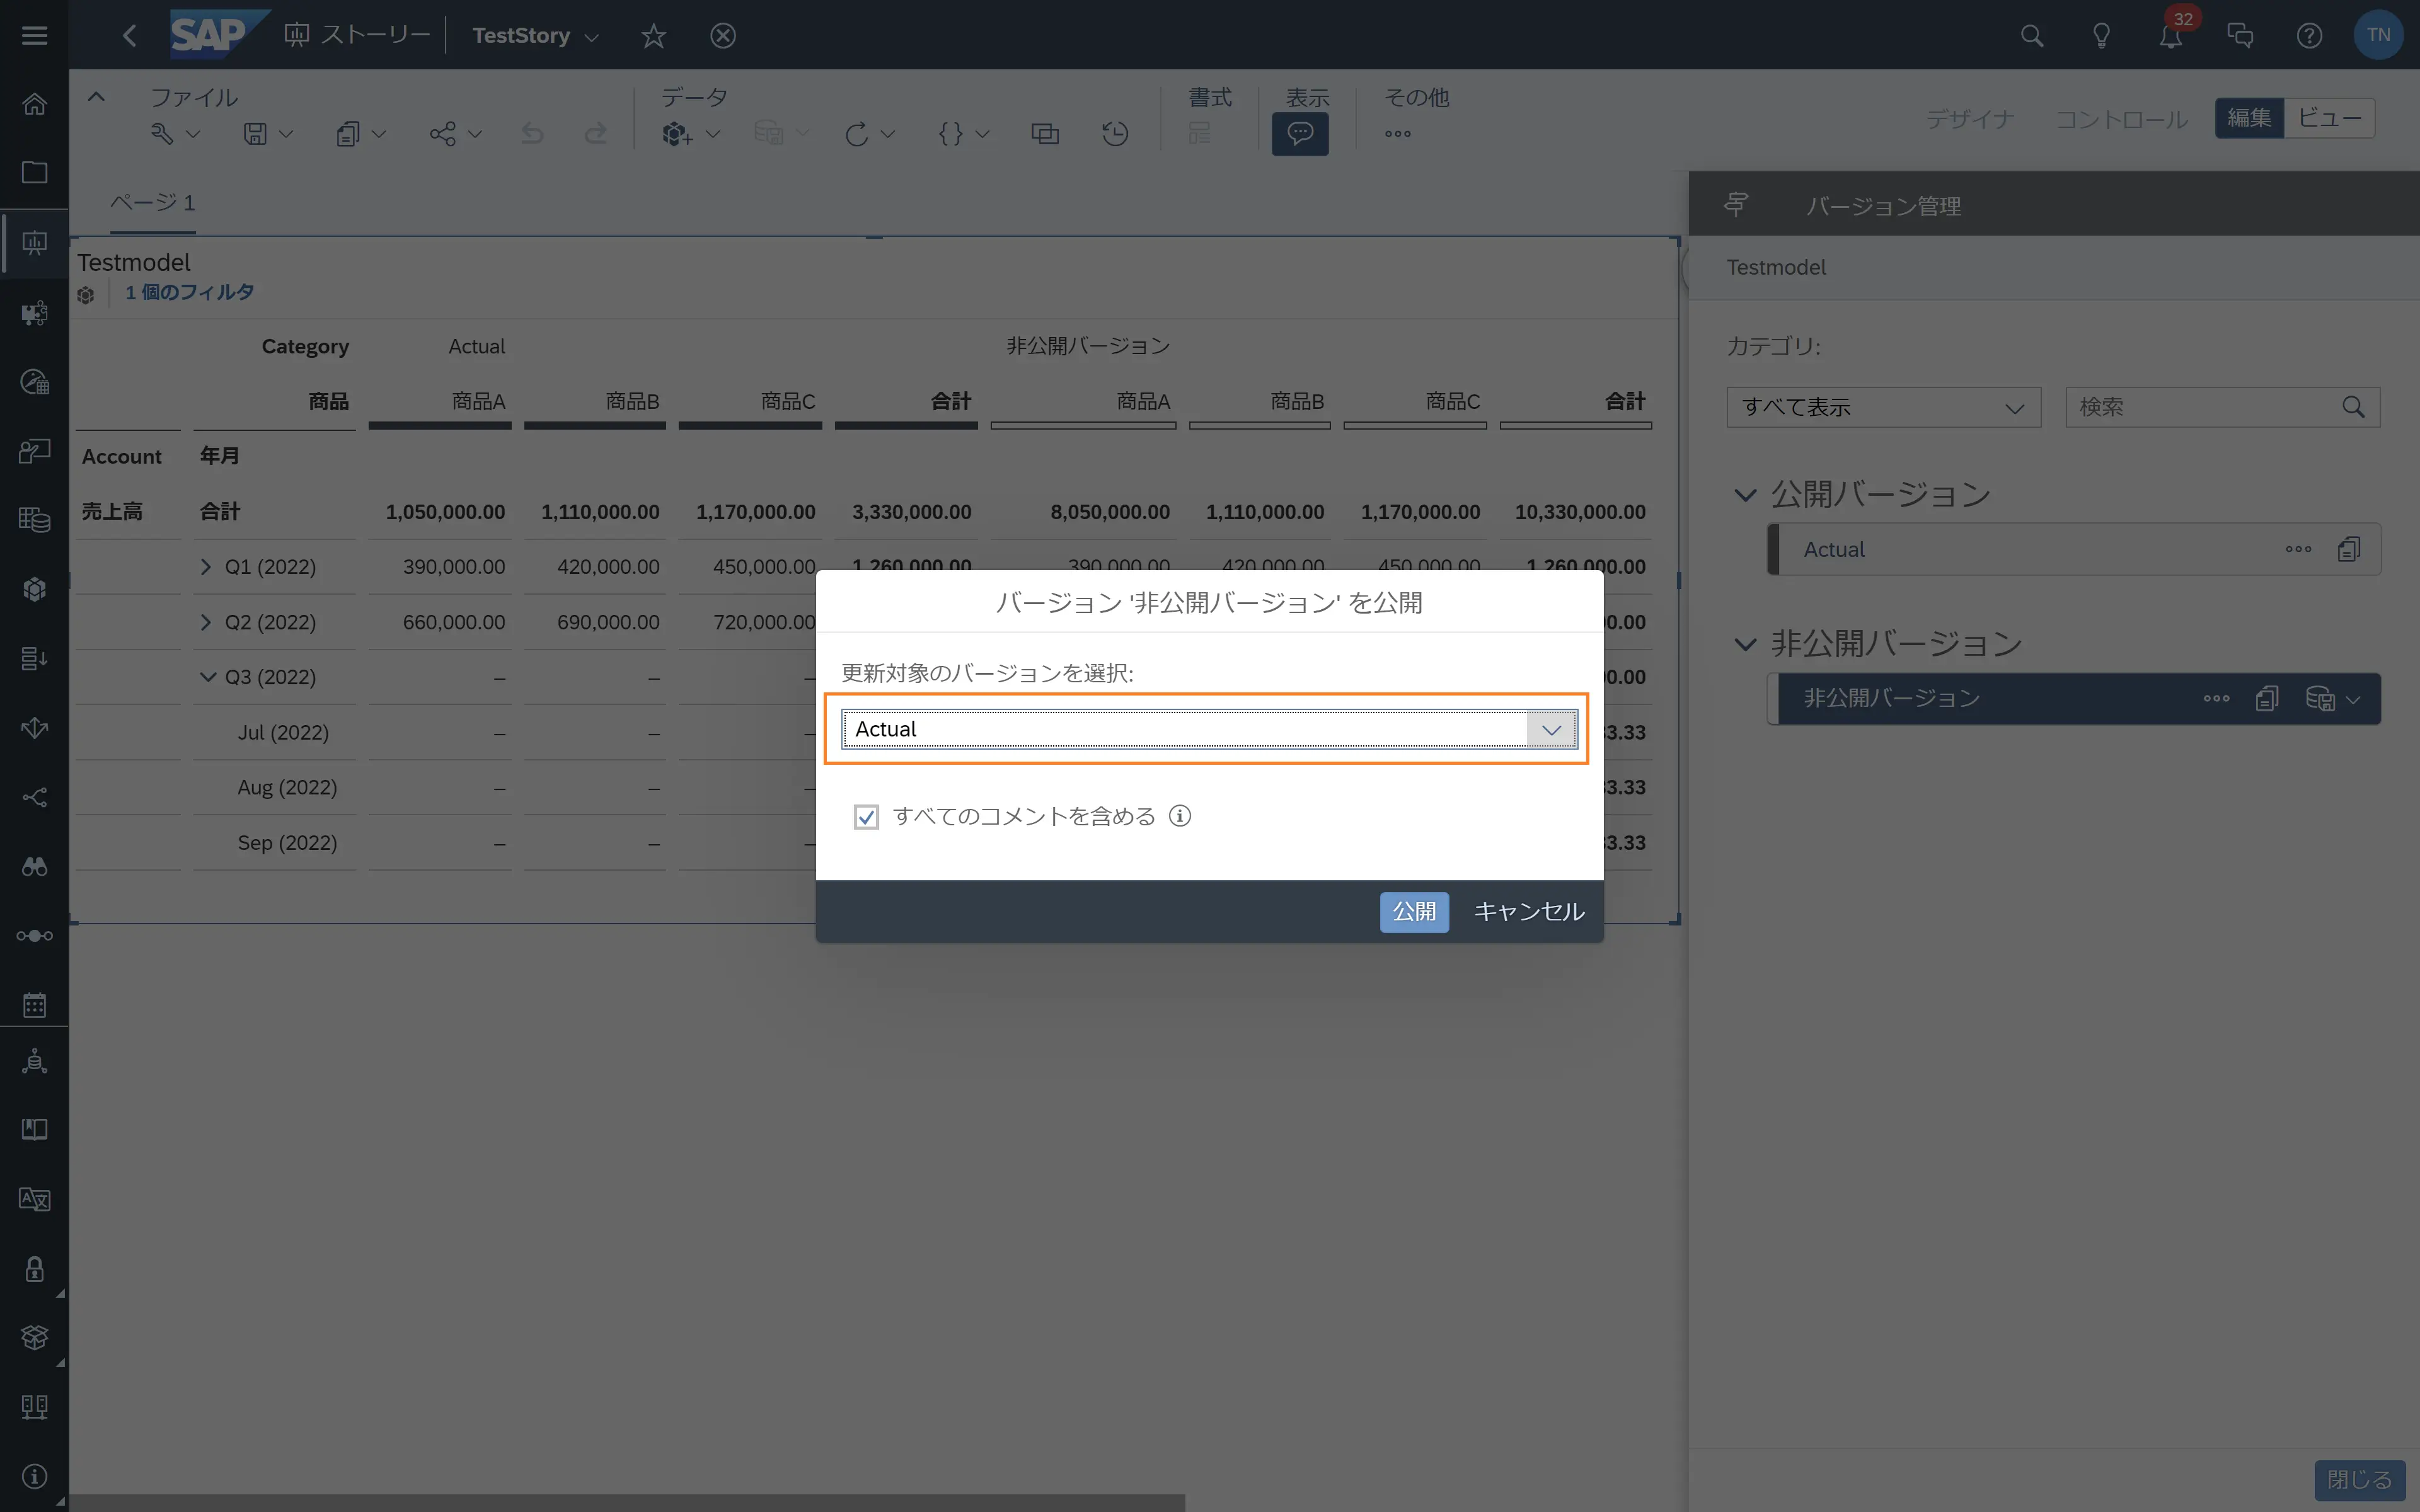Click the 10,330,000.00 total cell
The image size is (2420, 1512).
pyautogui.click(x=1579, y=512)
